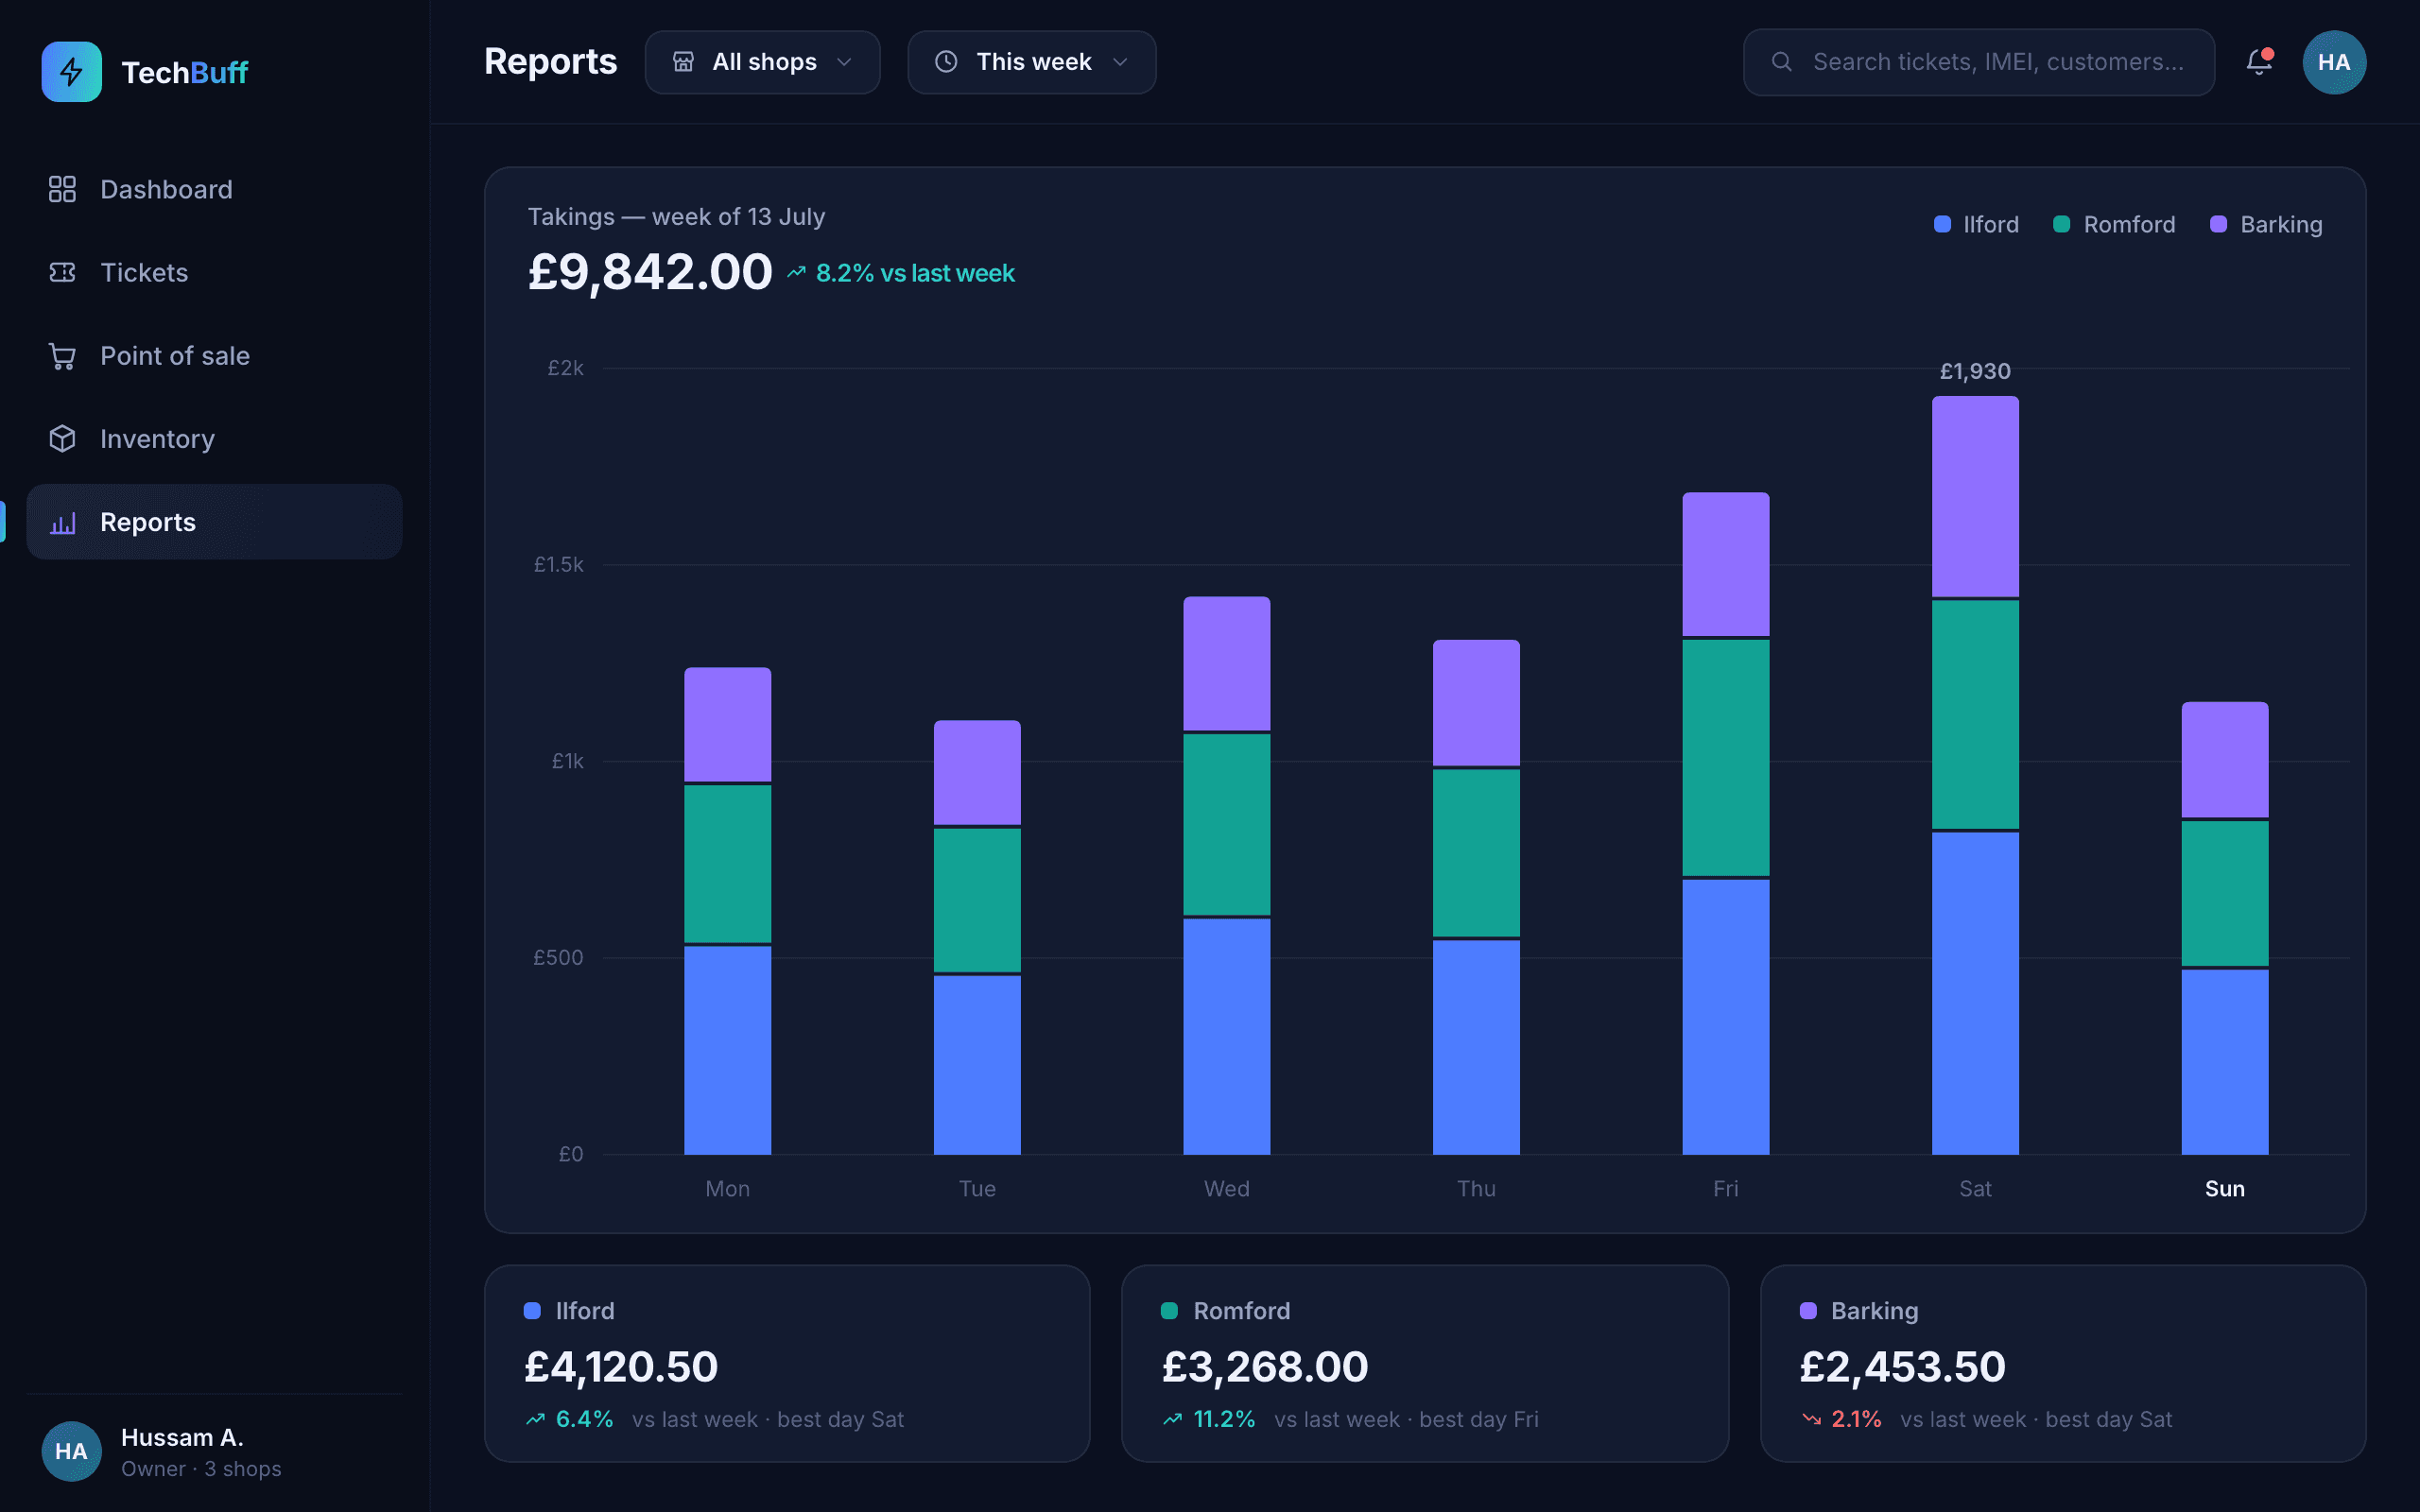Click the £9,842.00 total takings figure
This screenshot has width=2420, height=1512.
tap(650, 271)
